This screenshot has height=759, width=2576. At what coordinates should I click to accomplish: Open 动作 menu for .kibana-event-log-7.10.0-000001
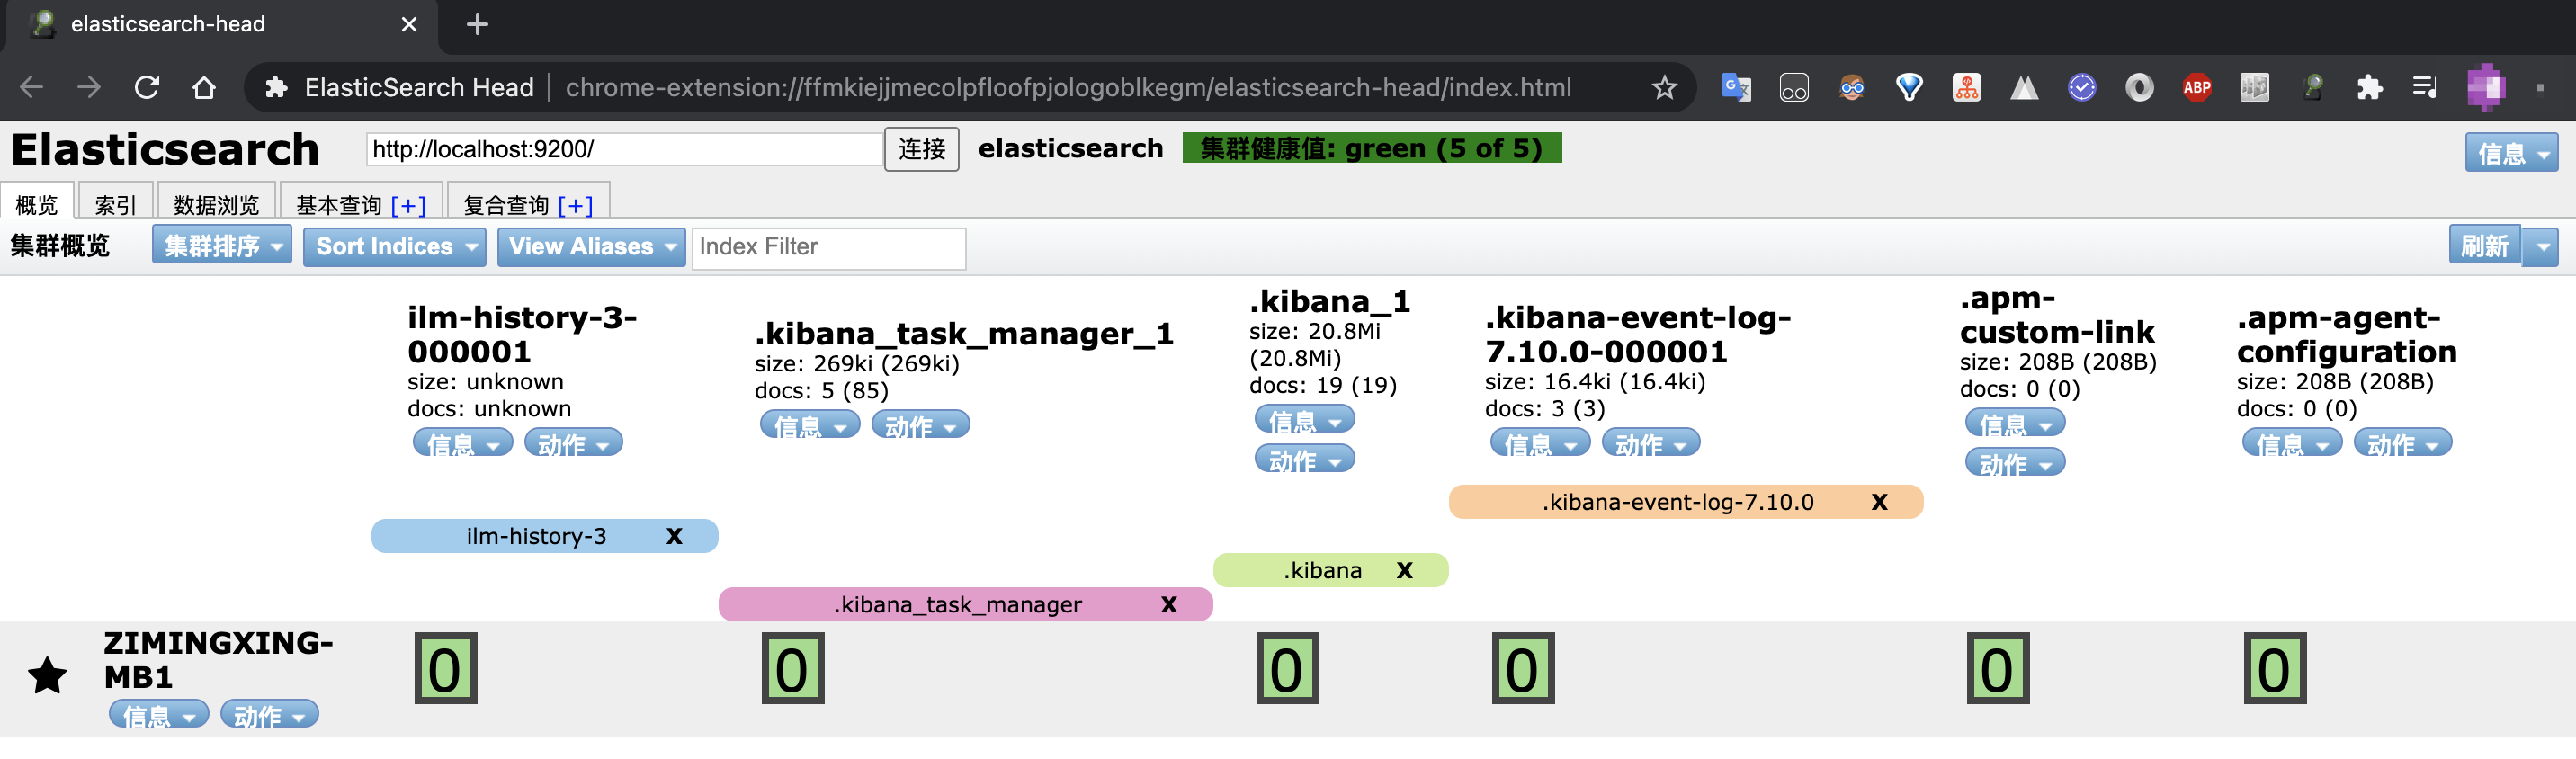coord(1651,443)
